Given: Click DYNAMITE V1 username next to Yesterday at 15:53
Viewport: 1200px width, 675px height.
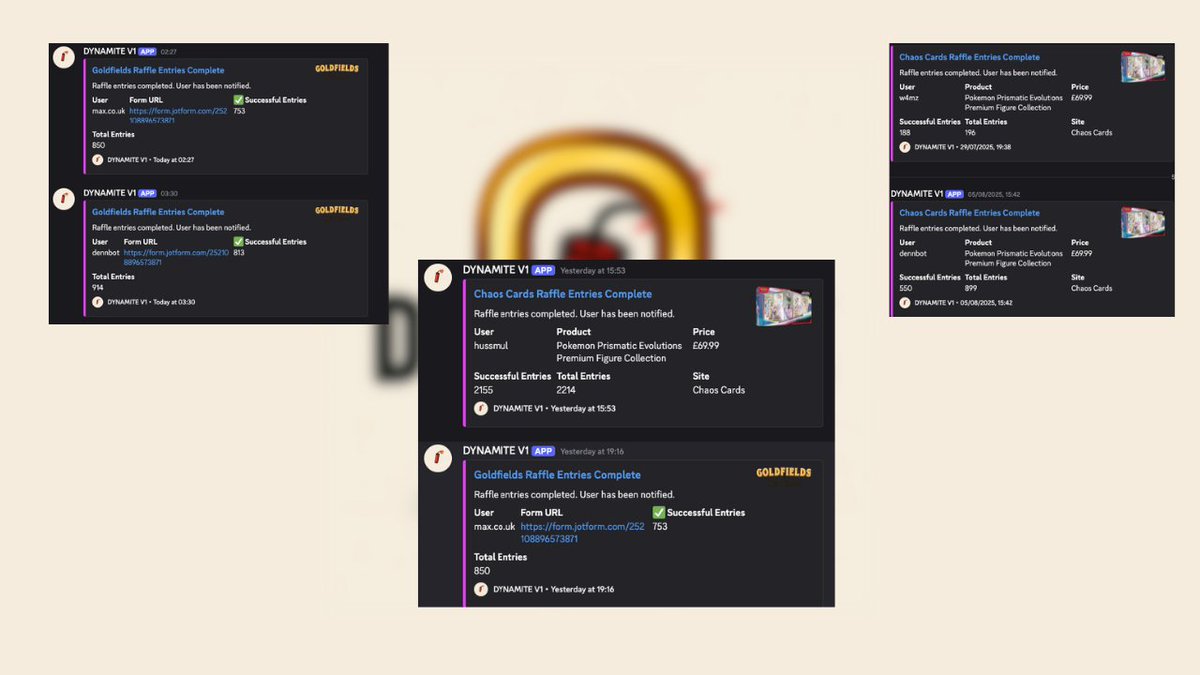Looking at the screenshot, I should 495,270.
